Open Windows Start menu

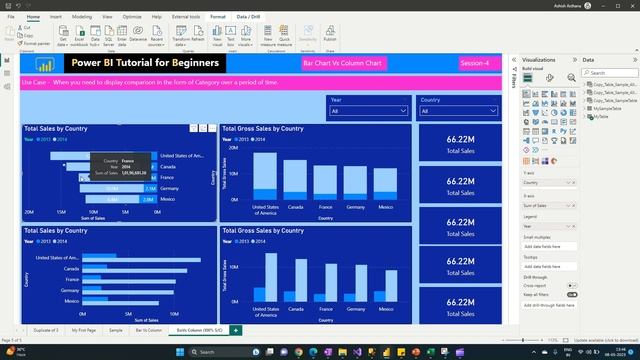[180, 352]
